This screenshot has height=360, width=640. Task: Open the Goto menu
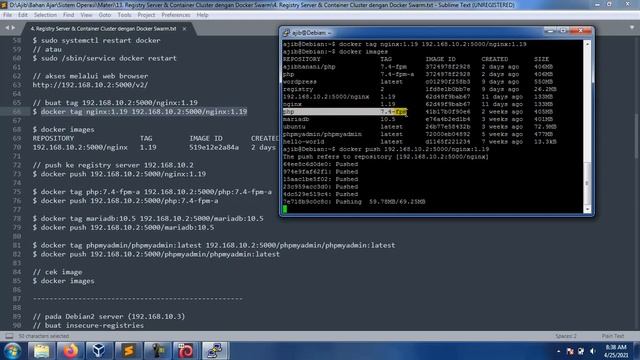click(104, 15)
